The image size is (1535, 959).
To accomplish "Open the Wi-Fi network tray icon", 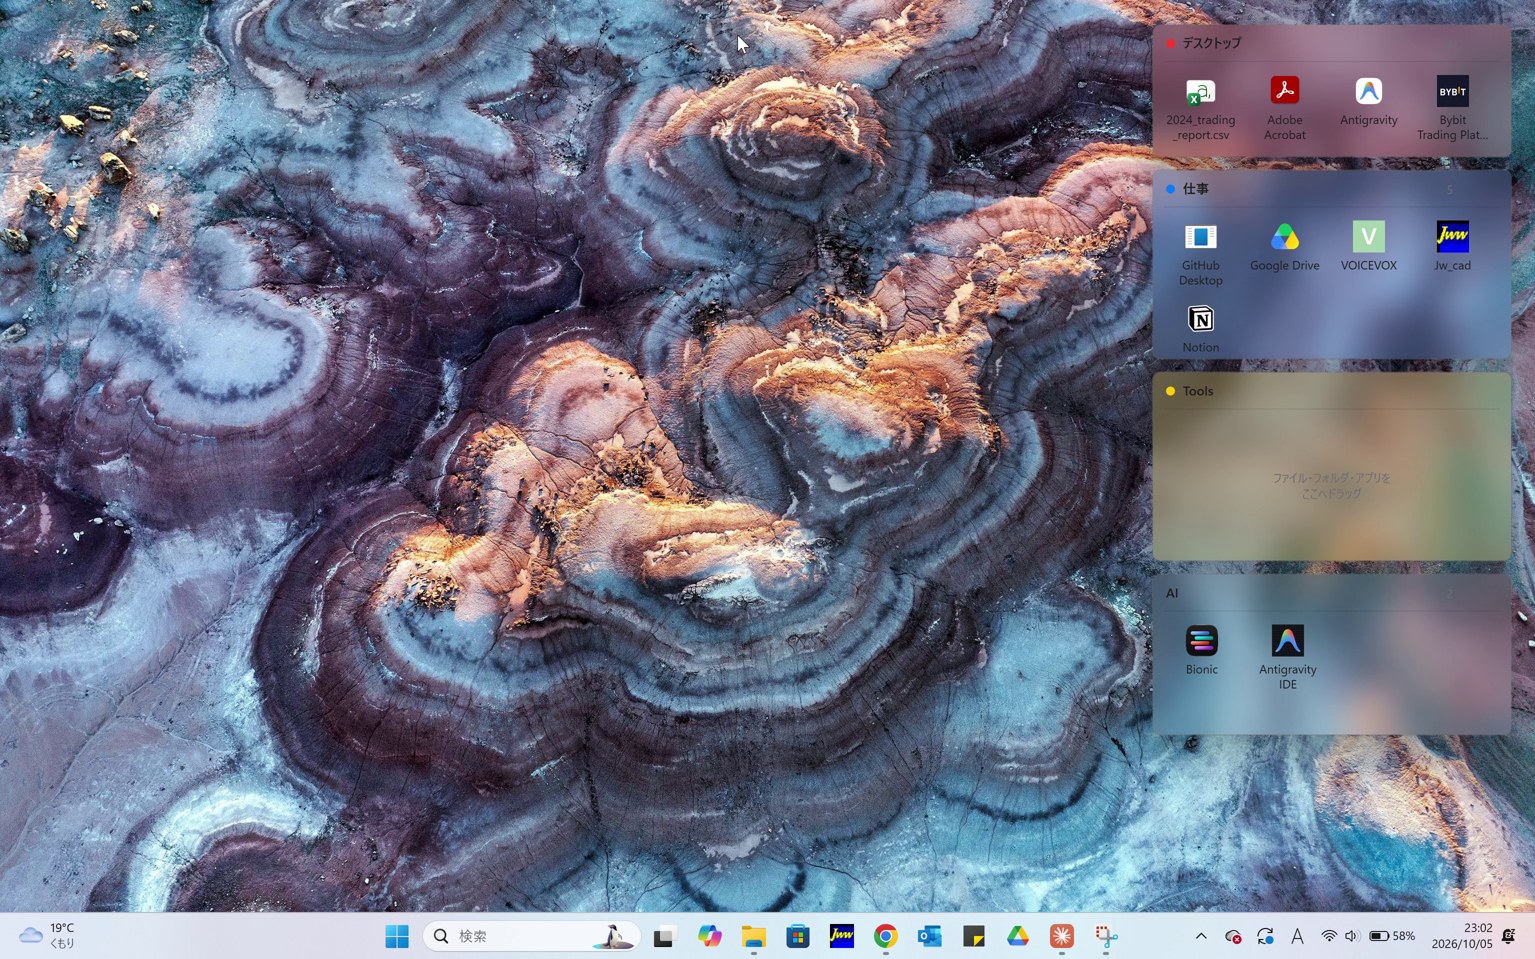I will click(1329, 936).
